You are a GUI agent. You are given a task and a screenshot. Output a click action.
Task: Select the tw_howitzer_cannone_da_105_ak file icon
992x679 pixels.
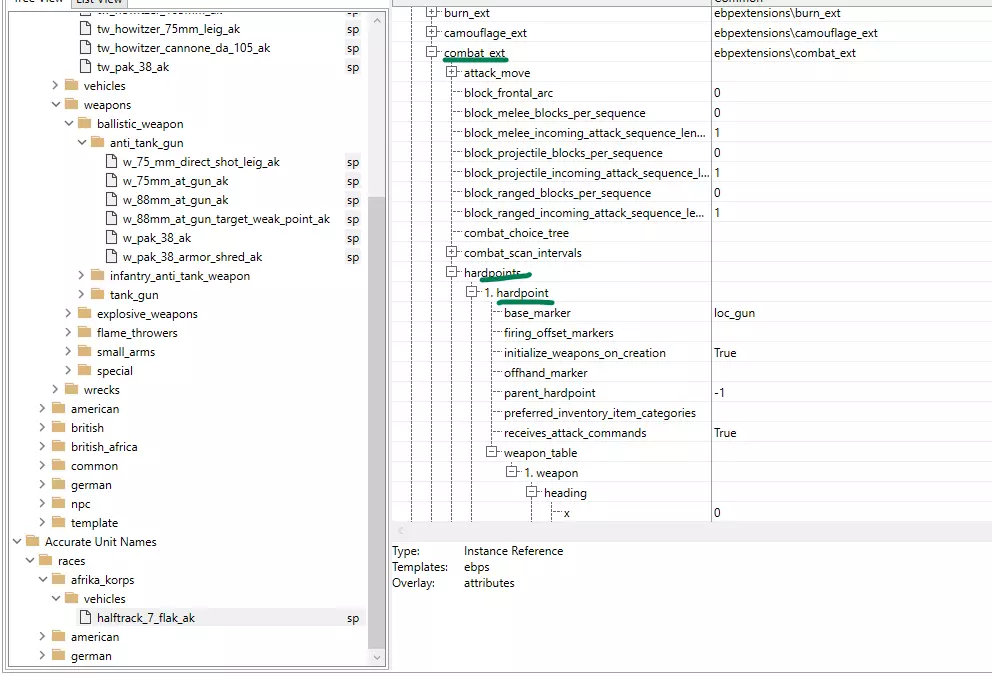click(x=85, y=47)
